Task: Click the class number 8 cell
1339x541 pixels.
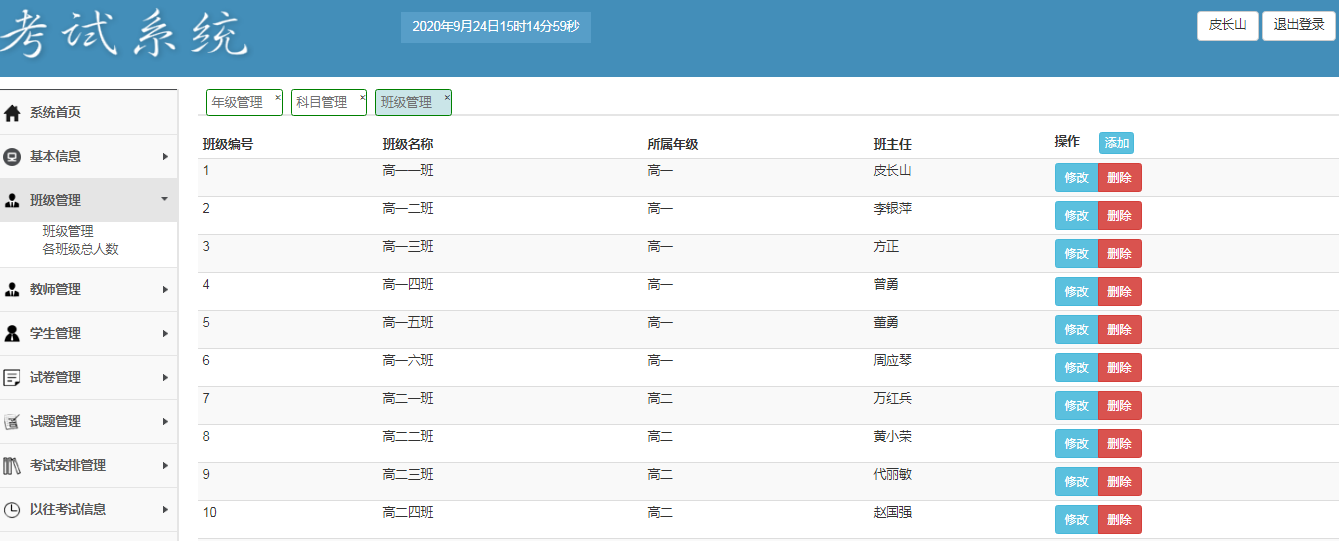Action: click(x=206, y=437)
